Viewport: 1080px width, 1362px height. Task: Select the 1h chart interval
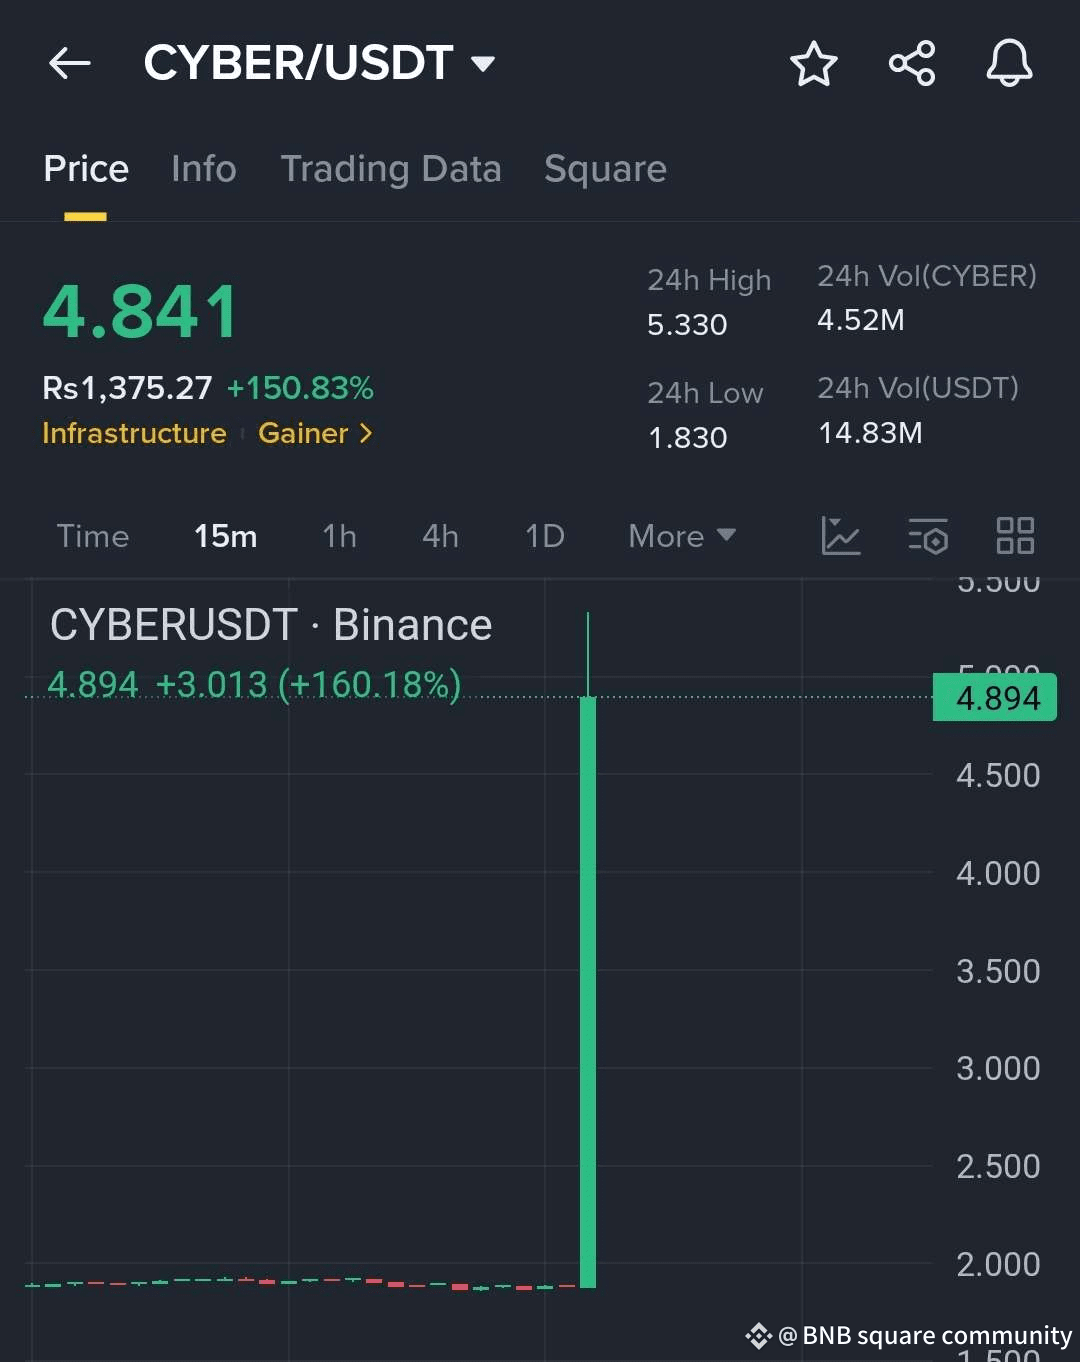pos(340,536)
